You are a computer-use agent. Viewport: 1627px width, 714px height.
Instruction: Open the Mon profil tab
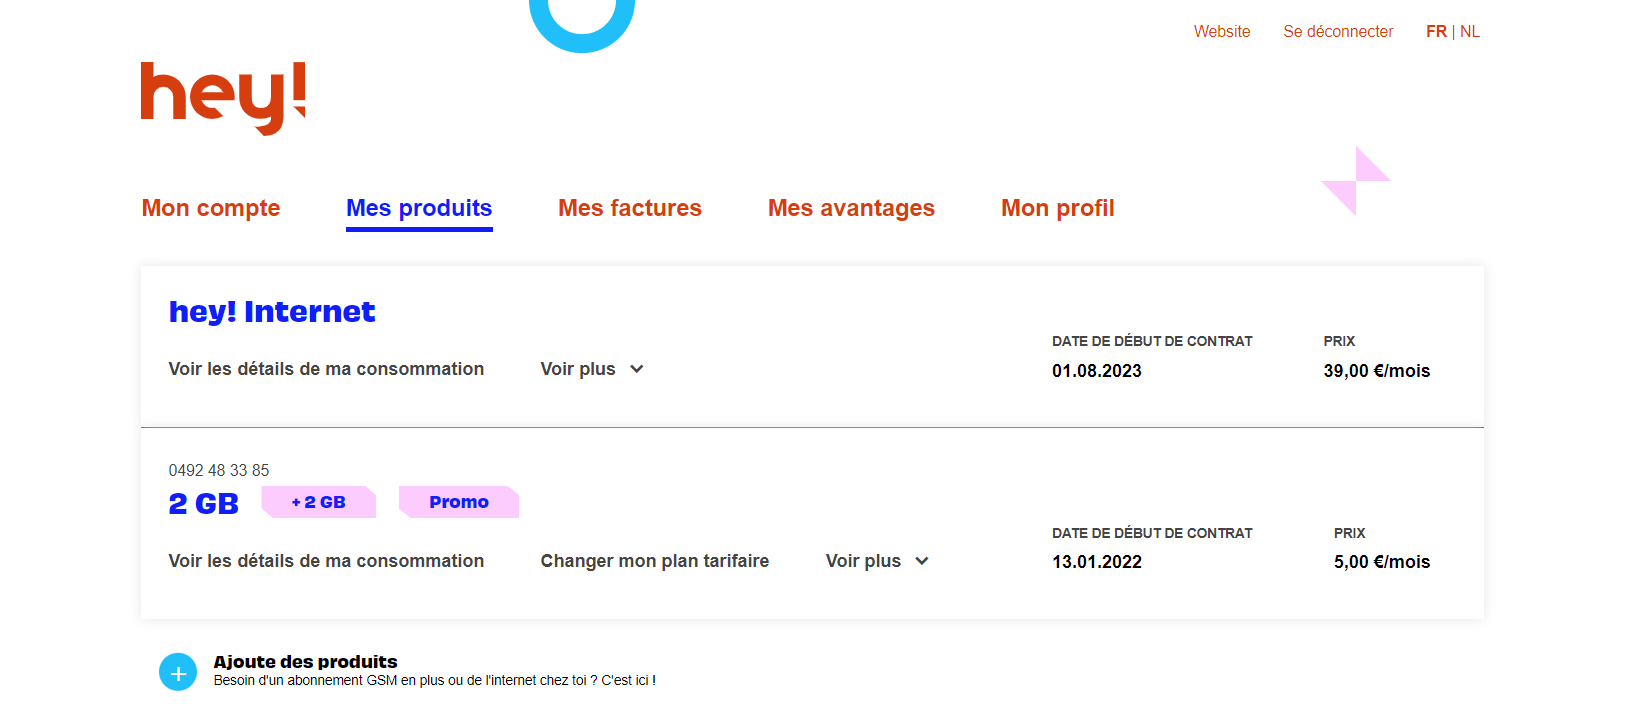1057,208
